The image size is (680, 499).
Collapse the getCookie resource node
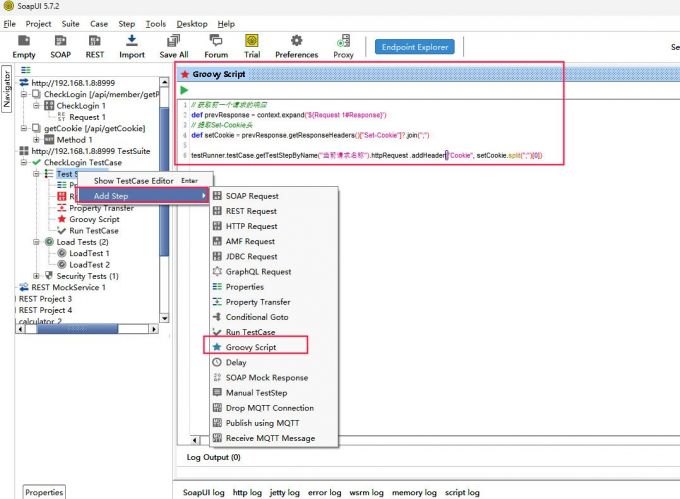click(24, 128)
